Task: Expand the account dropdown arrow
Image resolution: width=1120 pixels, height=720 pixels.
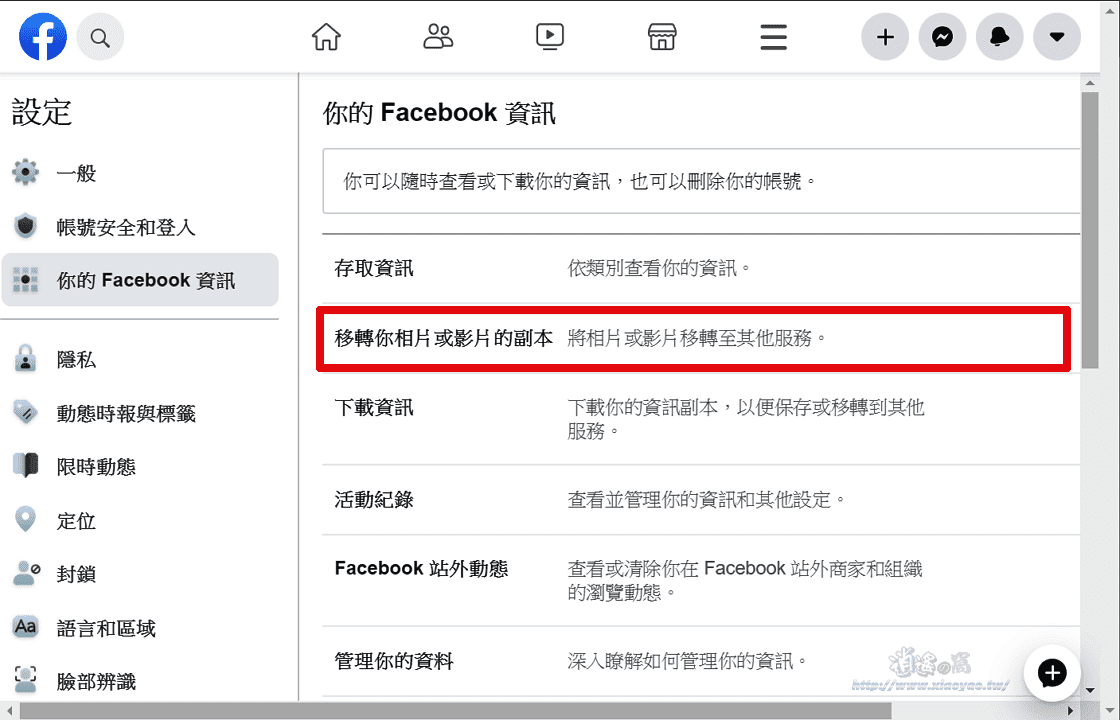Action: pos(1056,36)
